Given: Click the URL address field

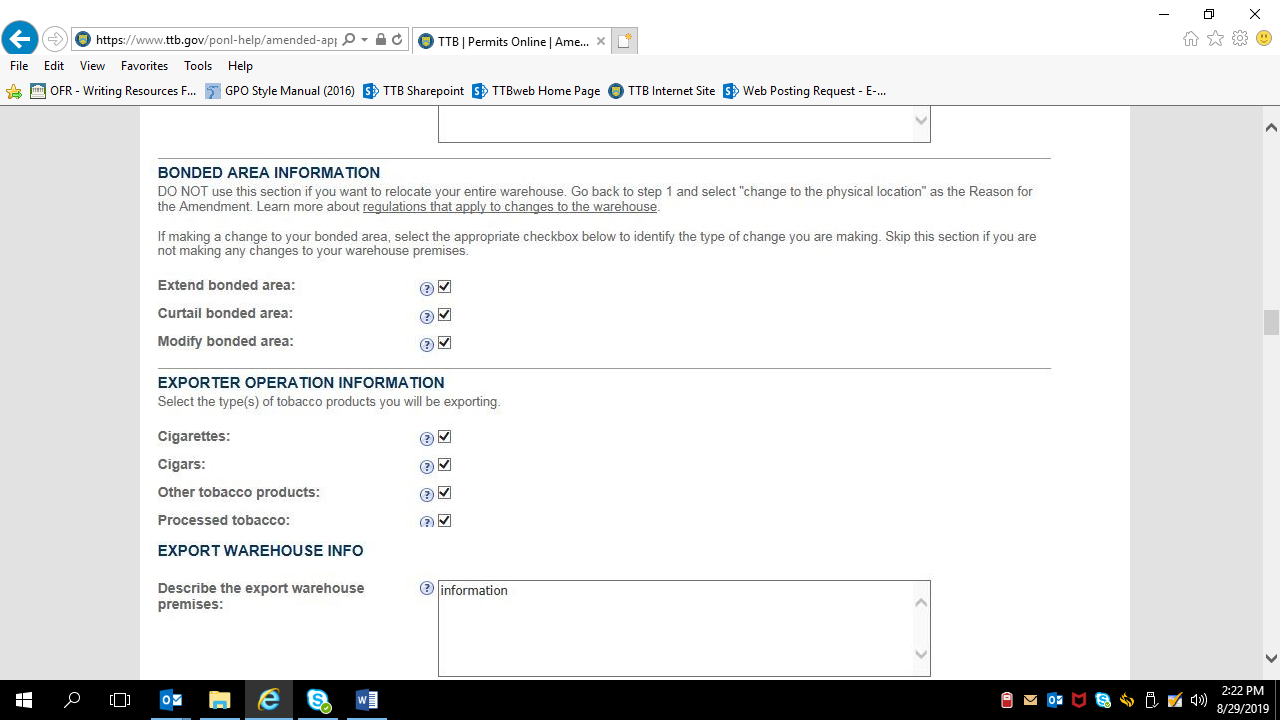Looking at the screenshot, I should tap(216, 40).
